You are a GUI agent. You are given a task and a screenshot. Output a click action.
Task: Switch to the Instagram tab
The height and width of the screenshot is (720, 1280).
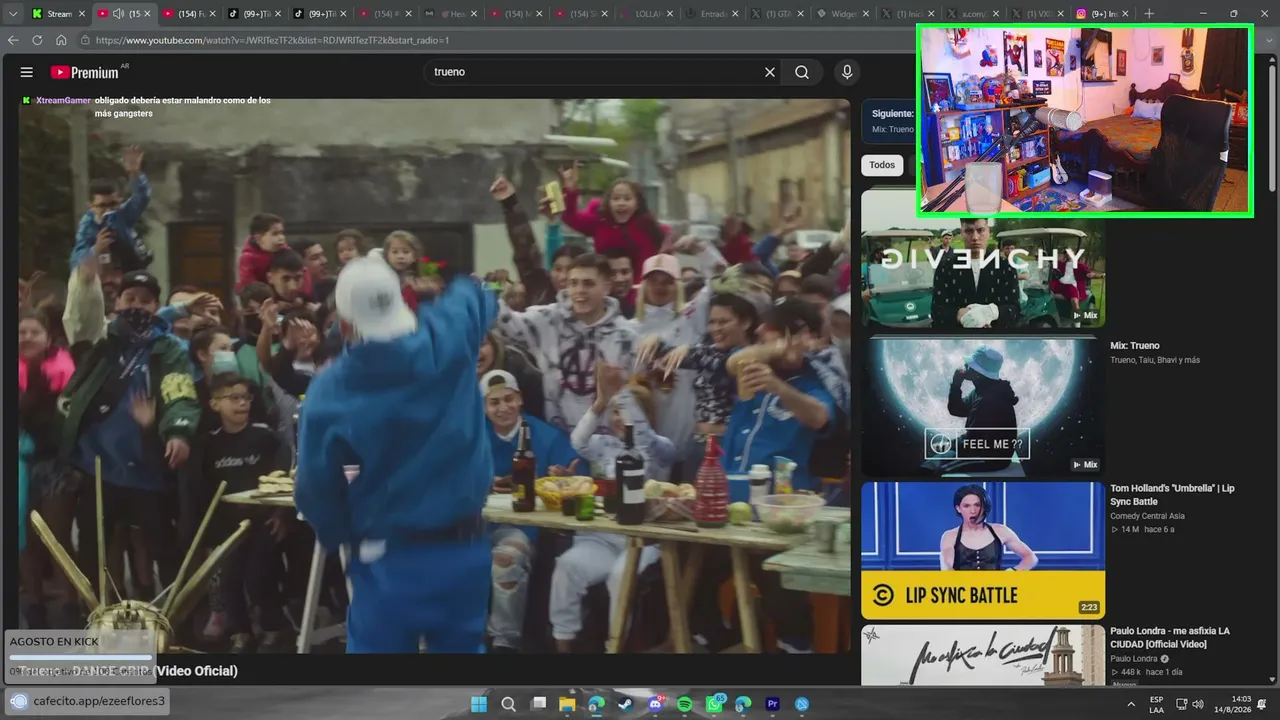pos(1103,14)
